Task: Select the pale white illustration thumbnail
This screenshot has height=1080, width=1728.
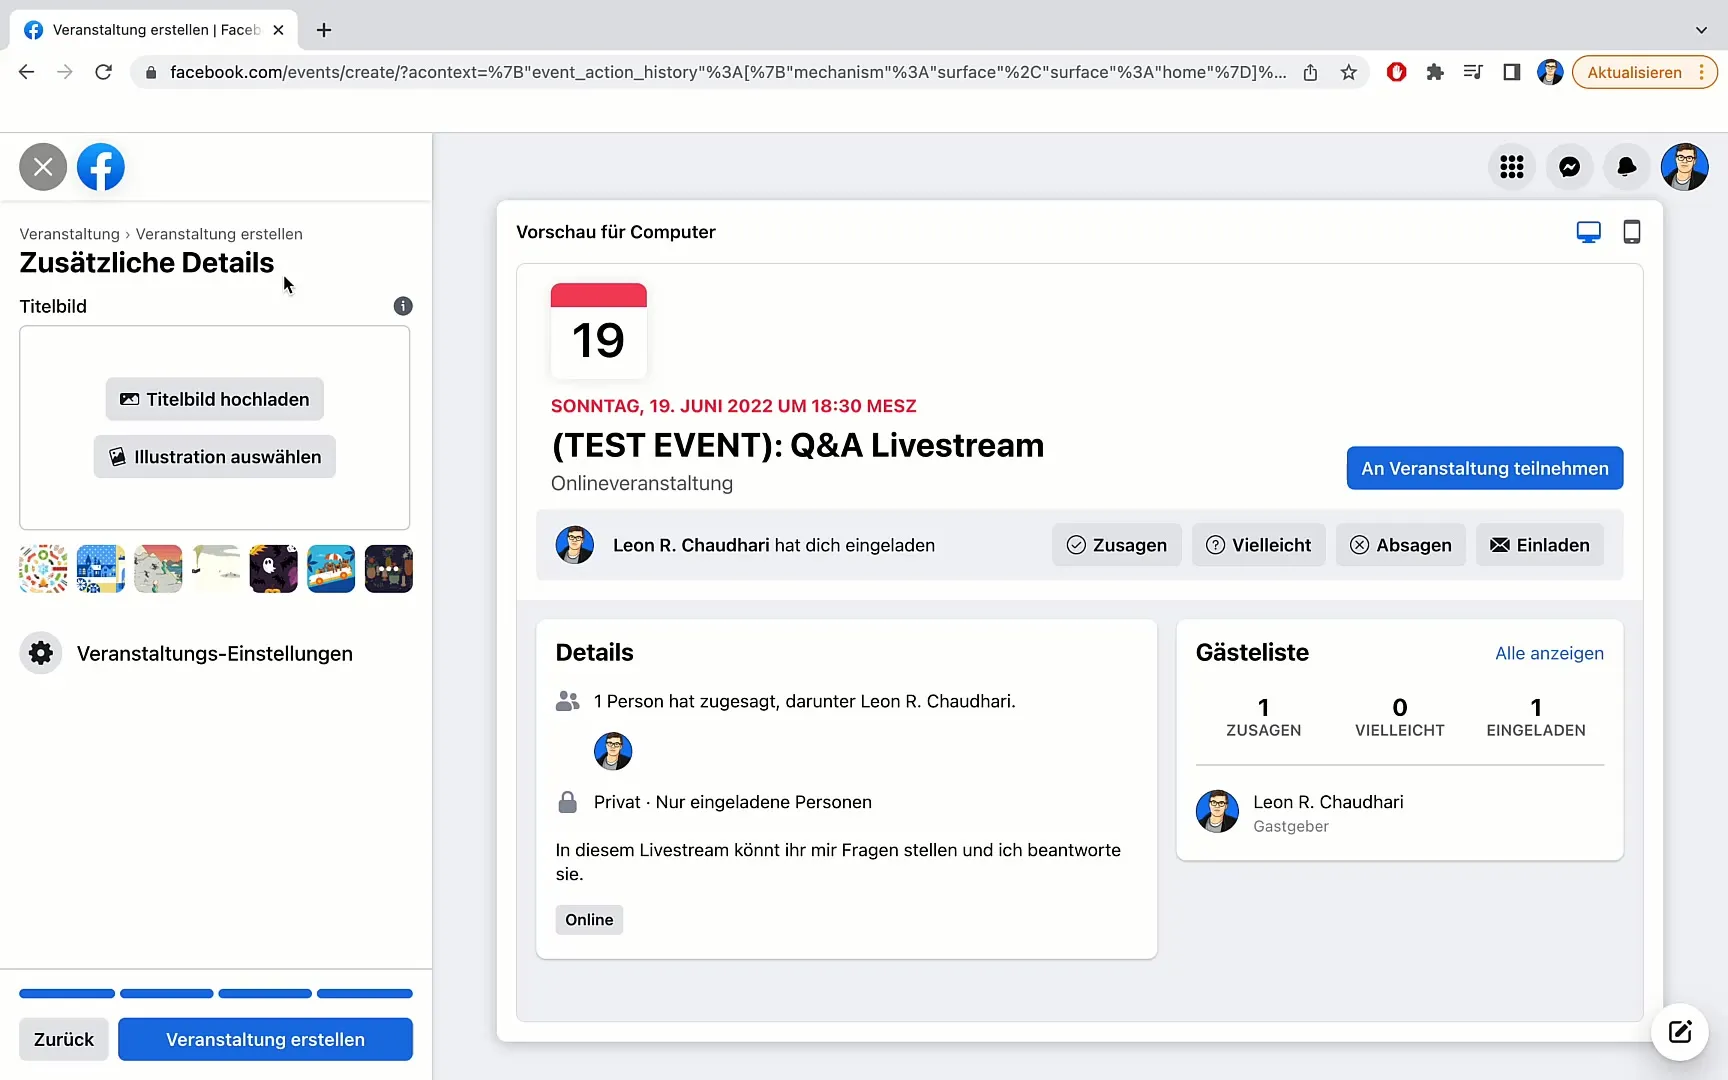Action: (x=216, y=569)
